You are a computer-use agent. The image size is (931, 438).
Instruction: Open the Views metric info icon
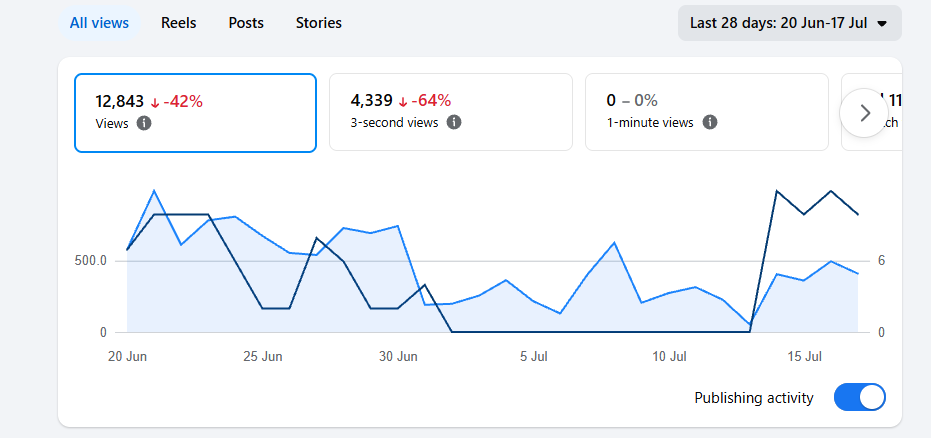point(144,123)
